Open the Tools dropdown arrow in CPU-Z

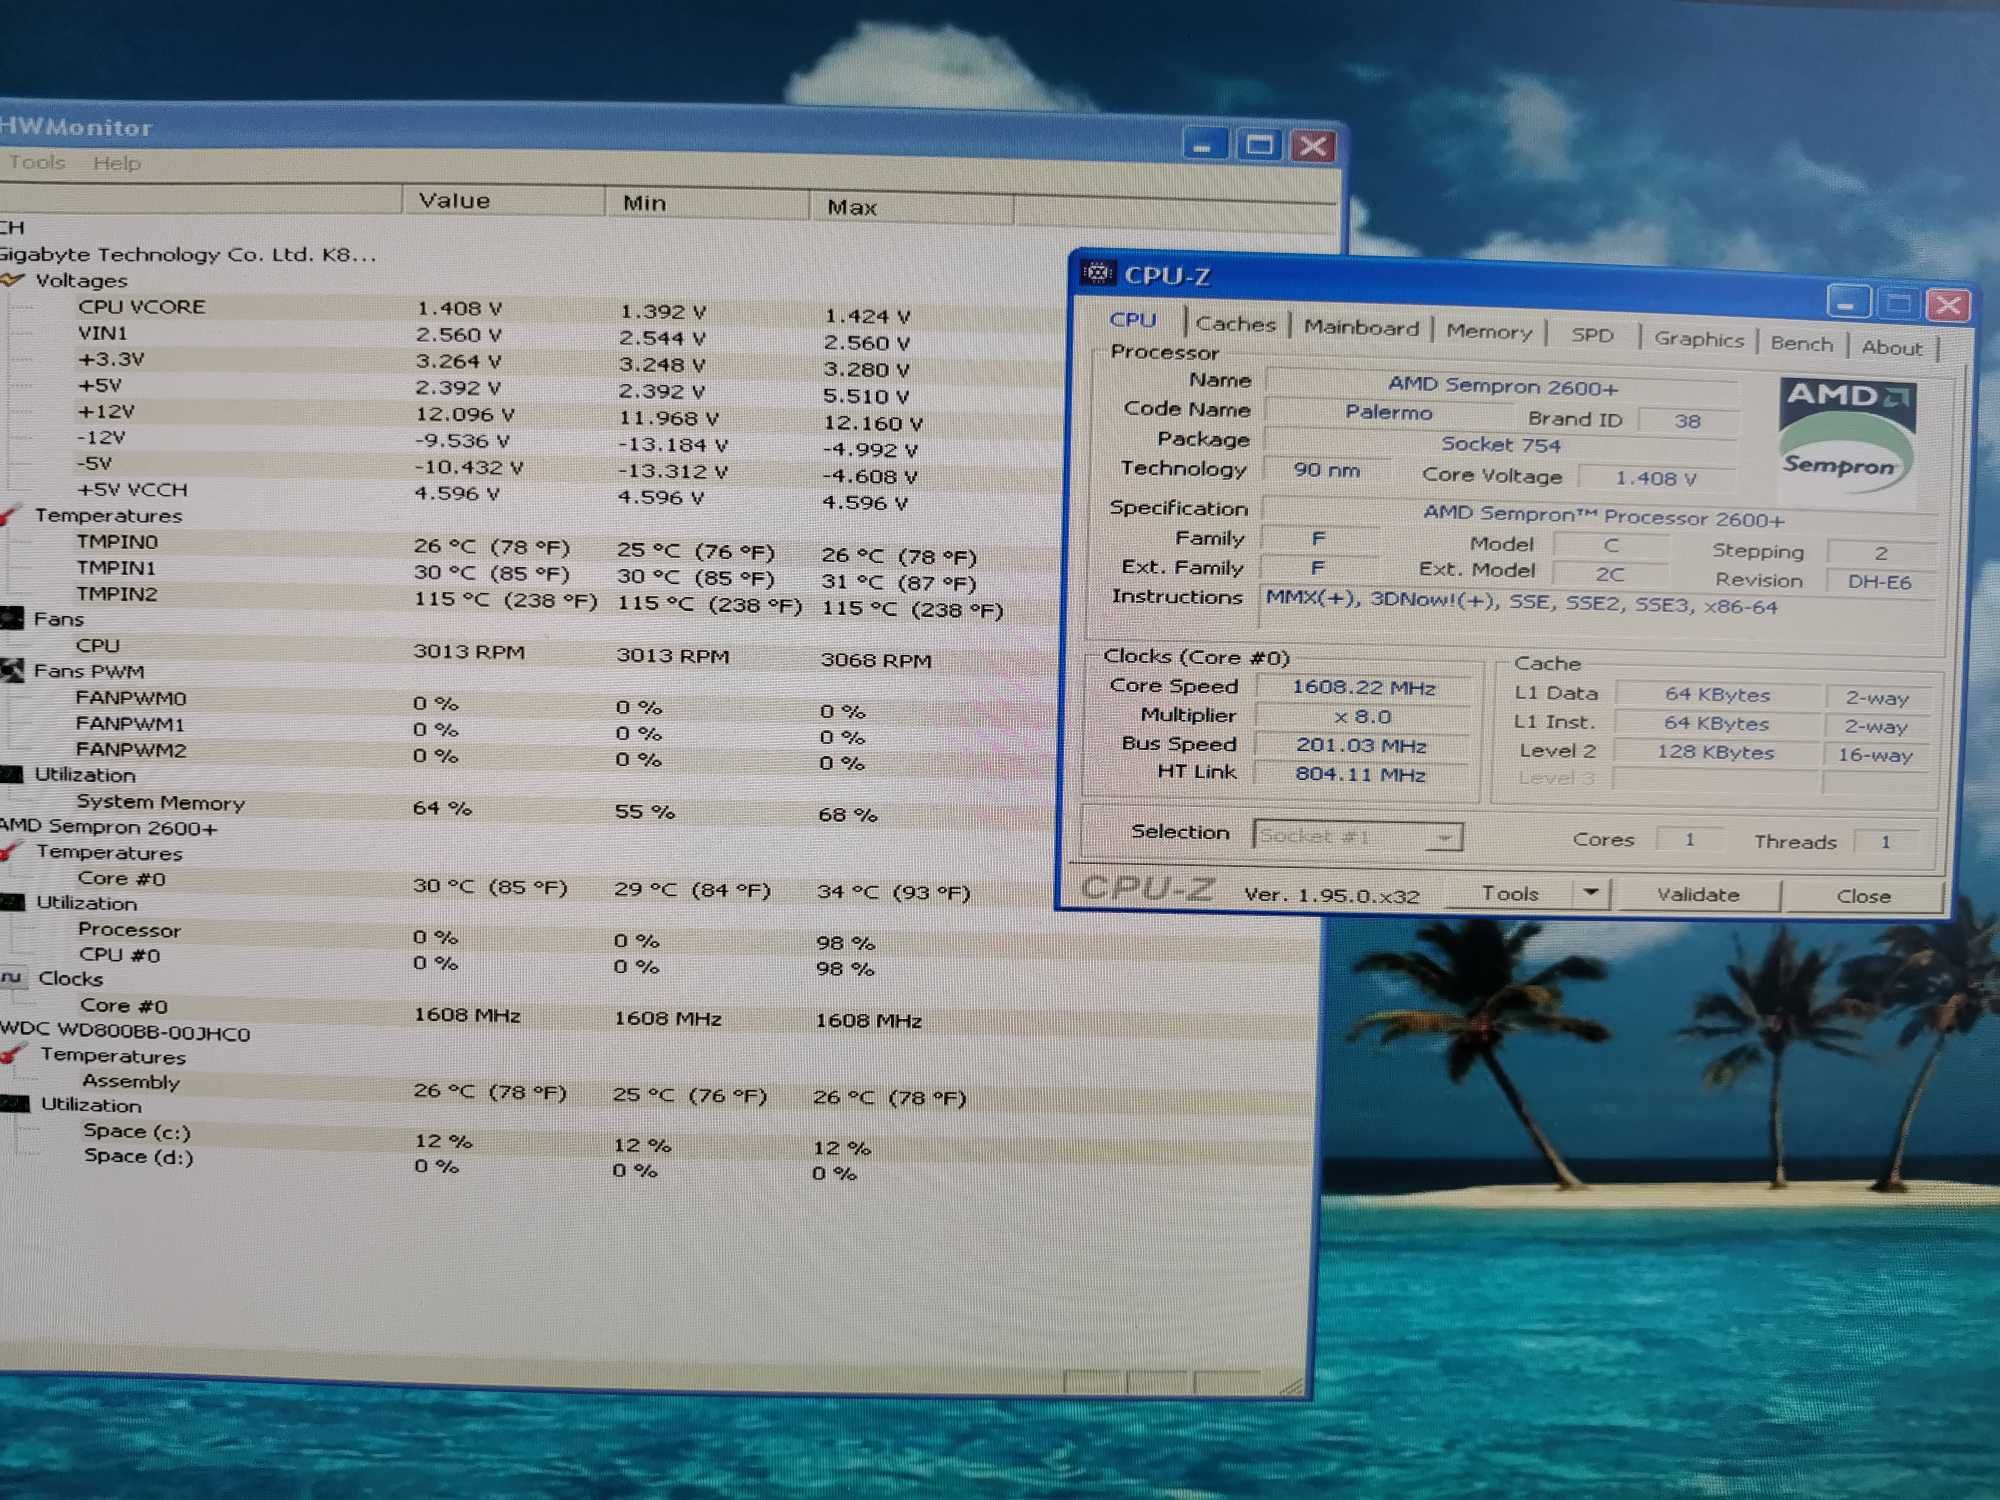[1591, 893]
